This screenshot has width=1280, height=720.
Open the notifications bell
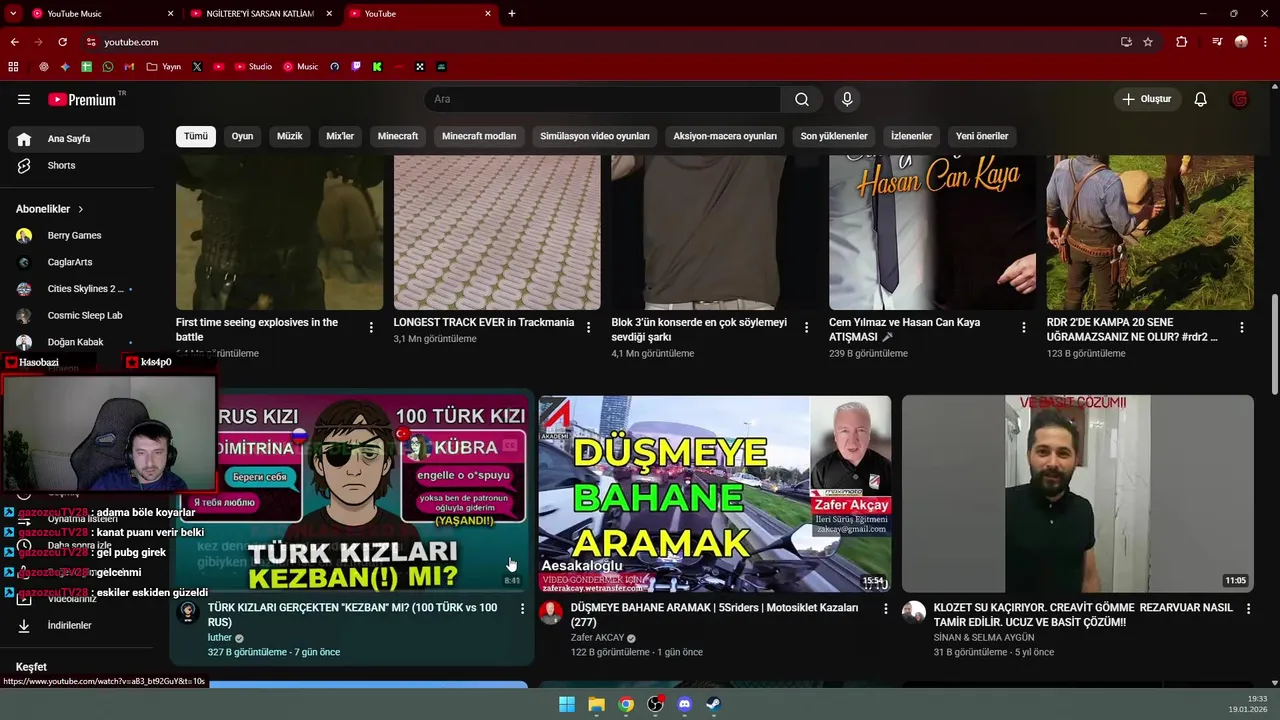pyautogui.click(x=1201, y=99)
